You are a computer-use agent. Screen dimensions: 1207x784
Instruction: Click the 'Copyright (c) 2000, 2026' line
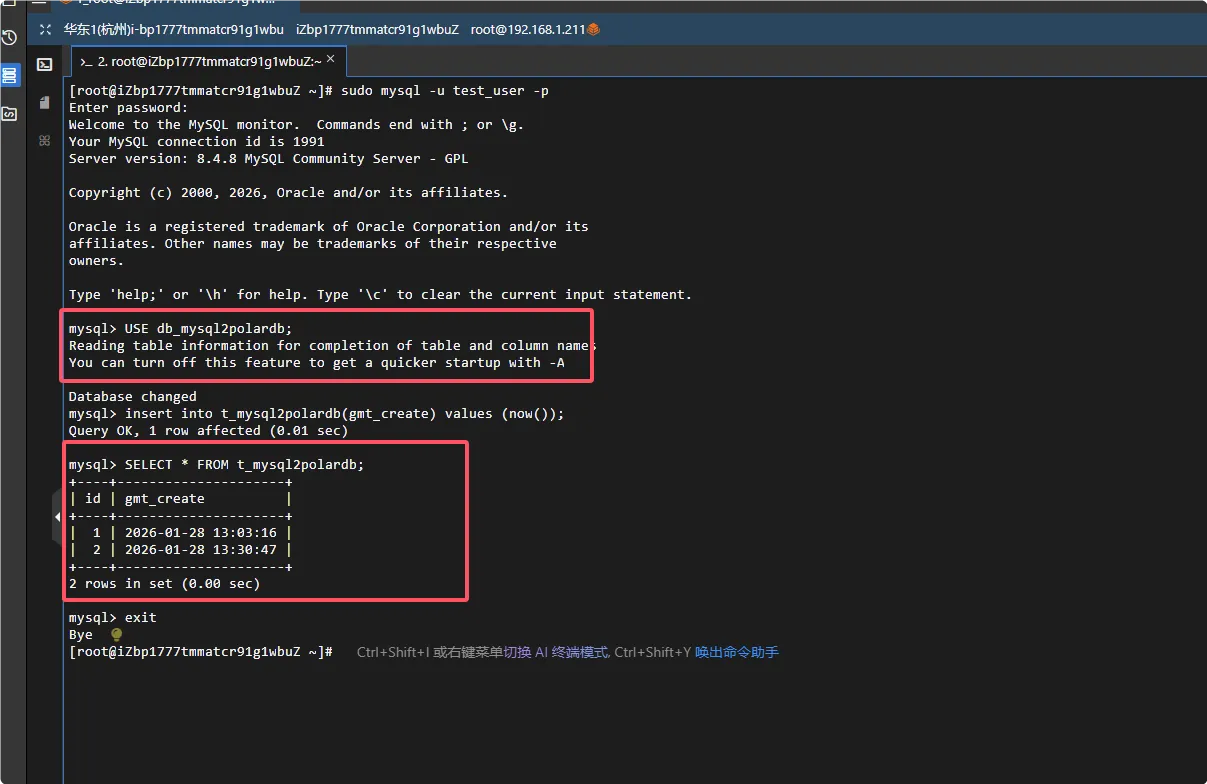pyautogui.click(x=289, y=193)
